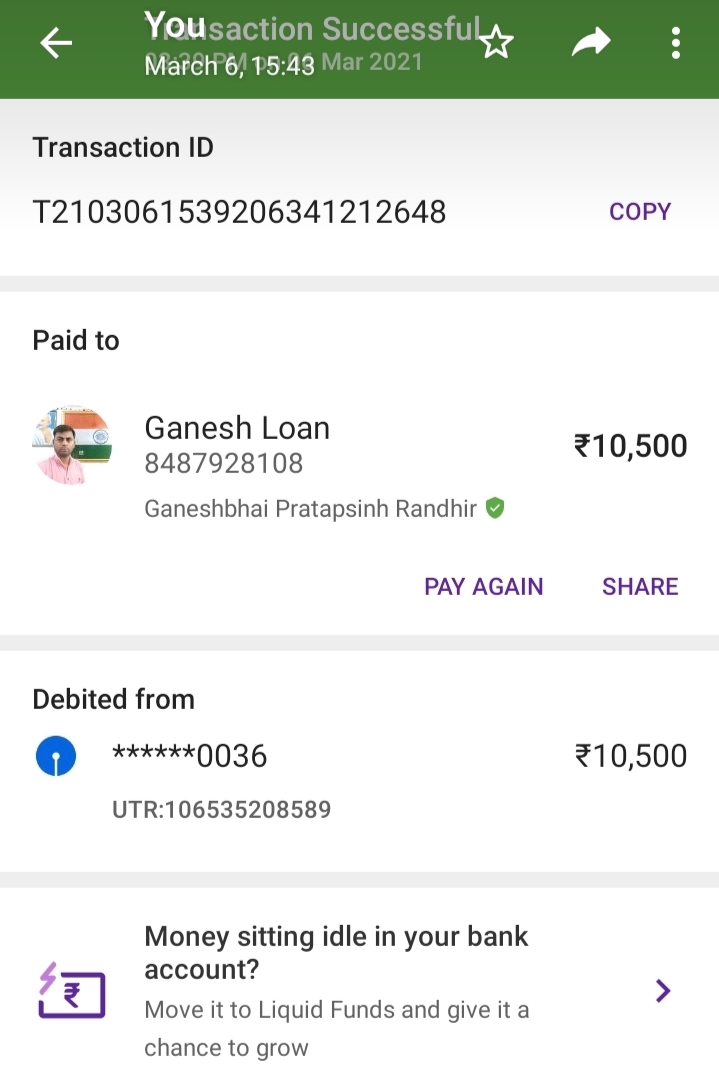Tap the Transaction ID number text

click(x=239, y=212)
